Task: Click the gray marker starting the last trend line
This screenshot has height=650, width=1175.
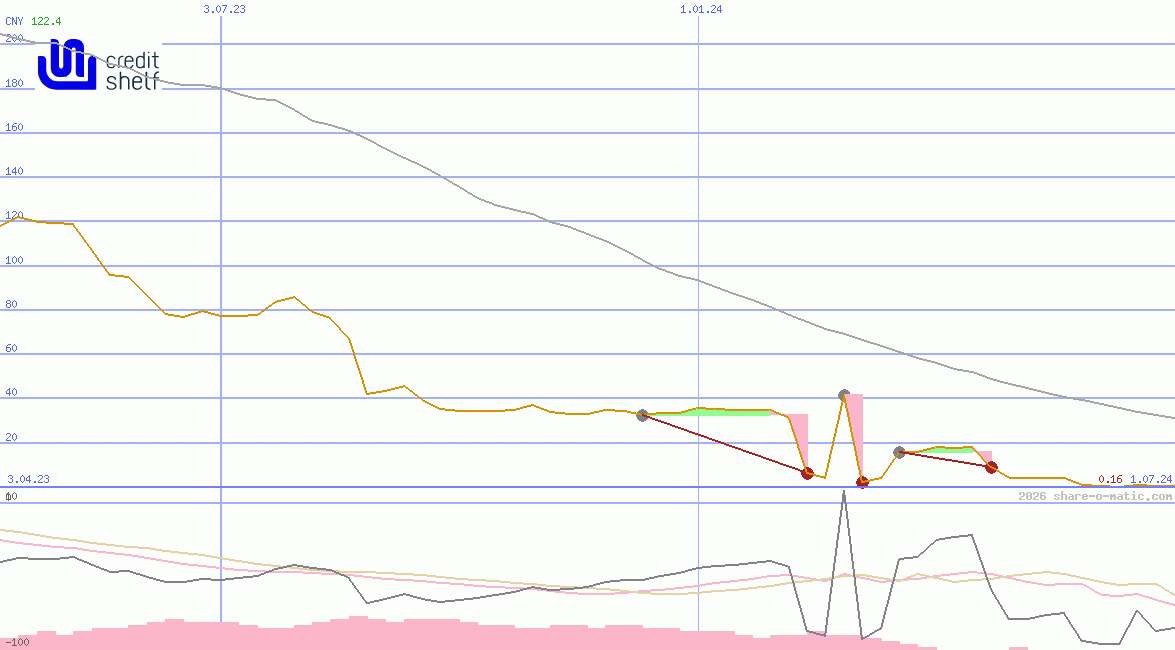Action: [899, 453]
